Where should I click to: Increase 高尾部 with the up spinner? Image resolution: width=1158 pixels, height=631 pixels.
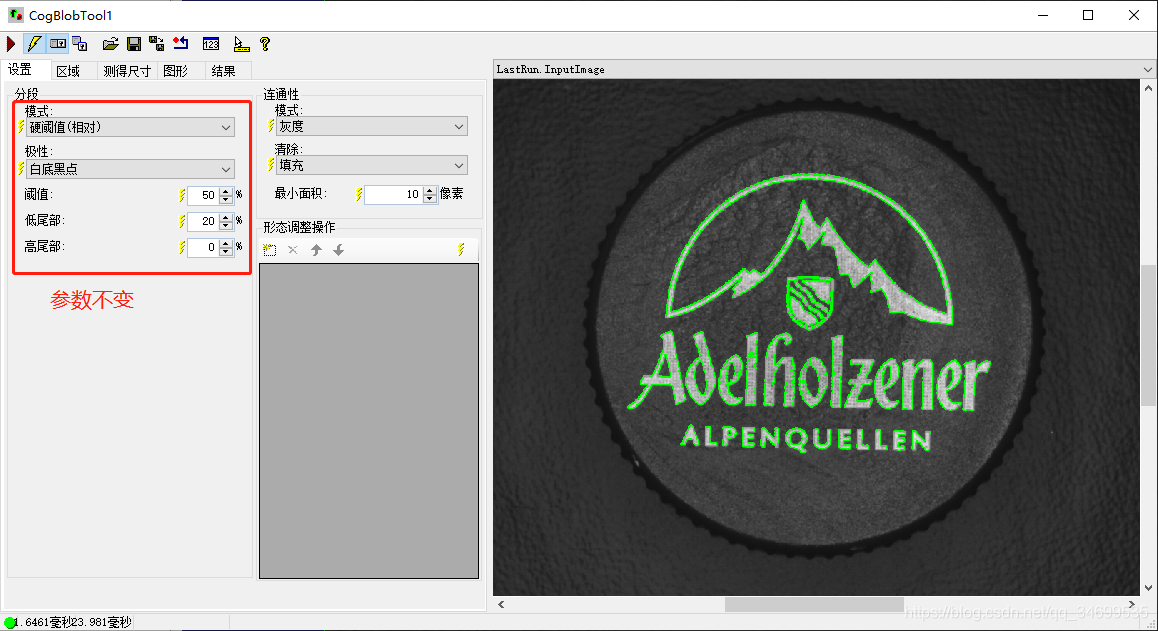226,243
